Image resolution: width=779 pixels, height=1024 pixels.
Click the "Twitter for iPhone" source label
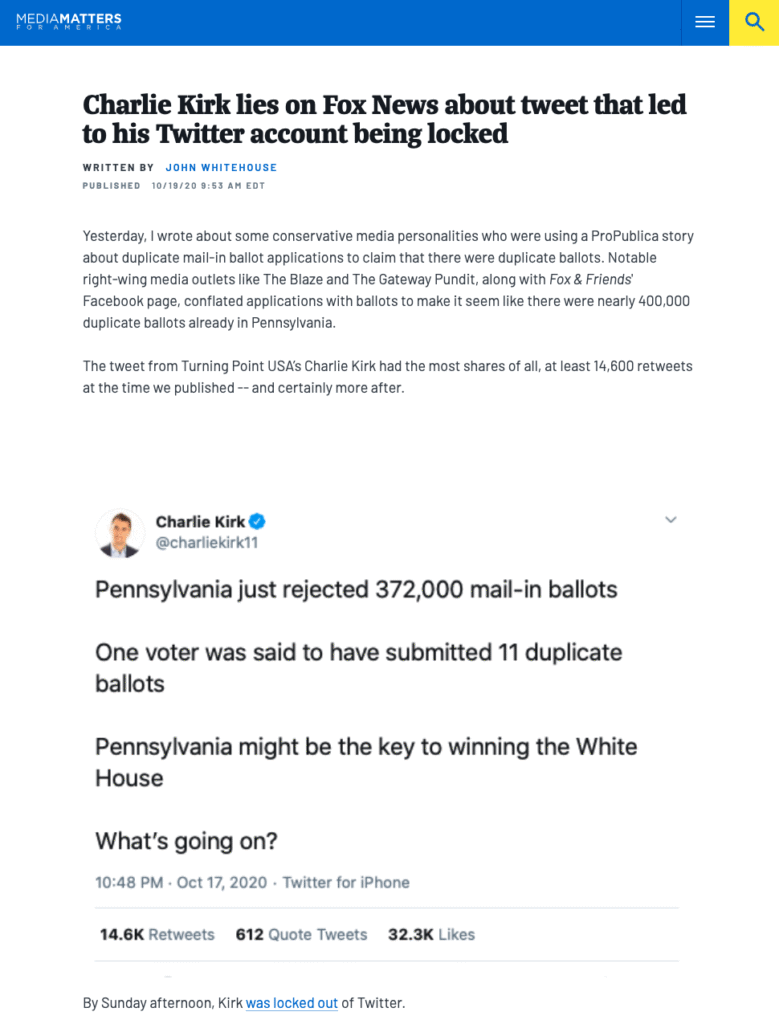(346, 882)
